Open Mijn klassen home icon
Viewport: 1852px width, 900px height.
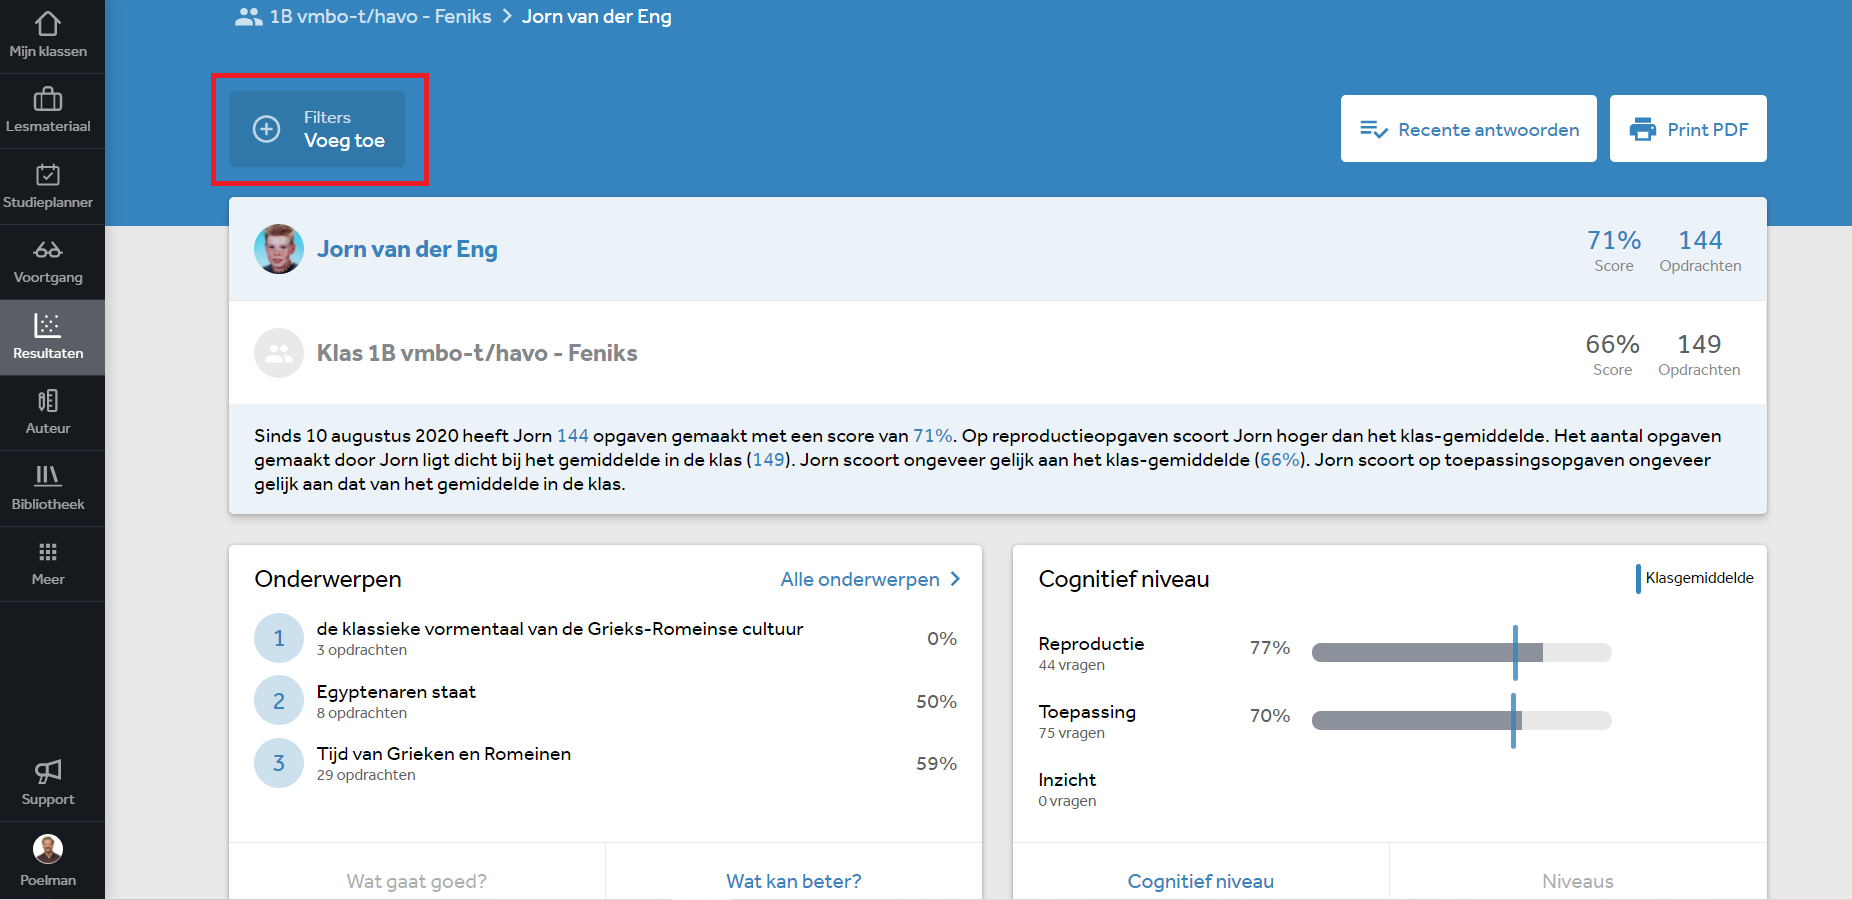[48, 23]
